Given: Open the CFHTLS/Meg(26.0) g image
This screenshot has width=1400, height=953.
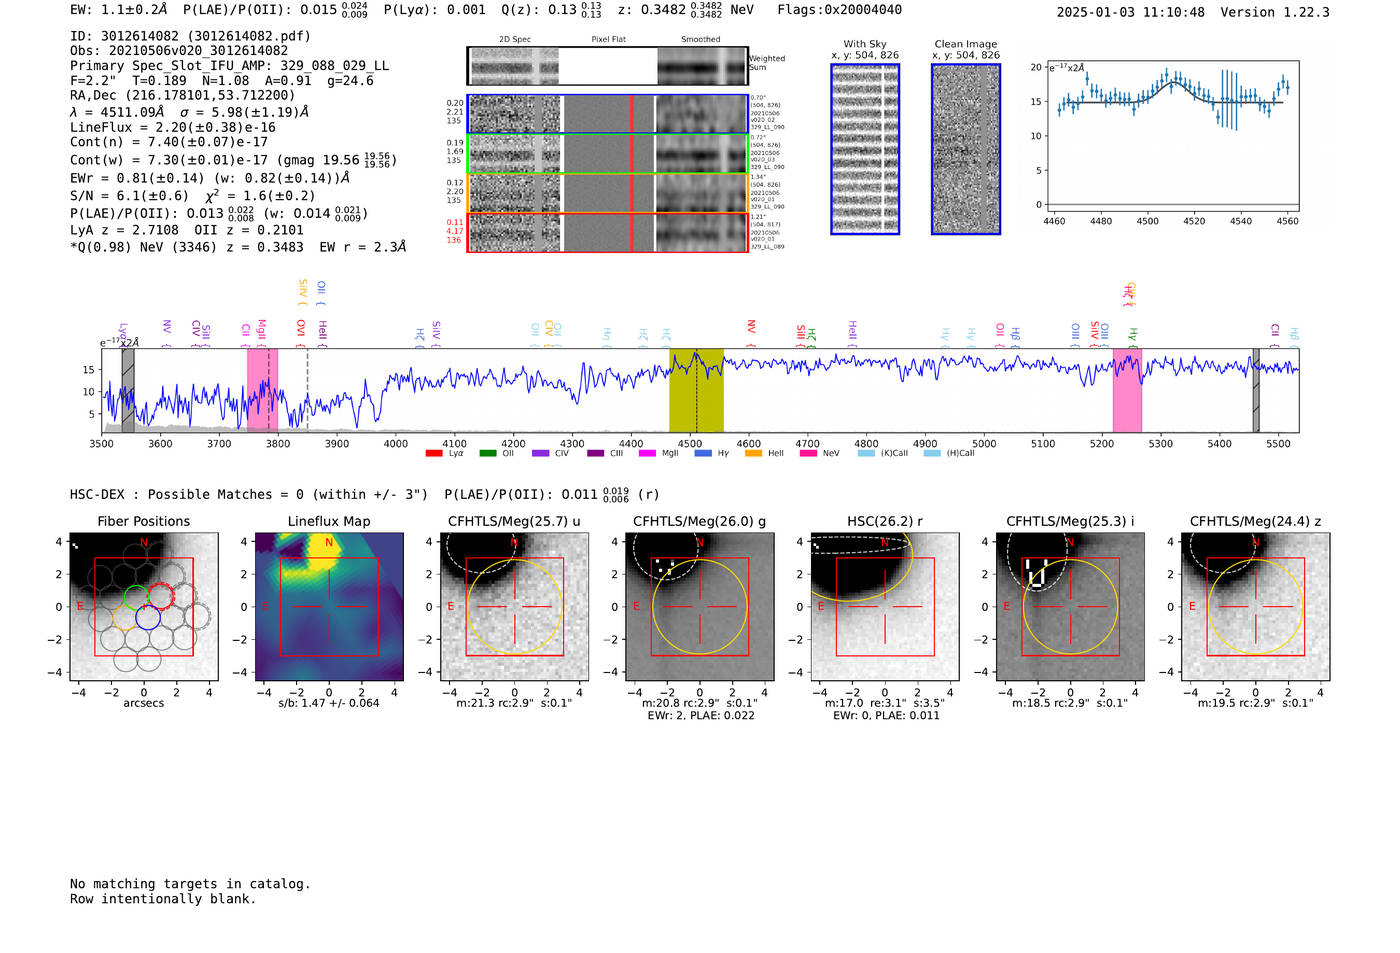Looking at the screenshot, I should (700, 606).
